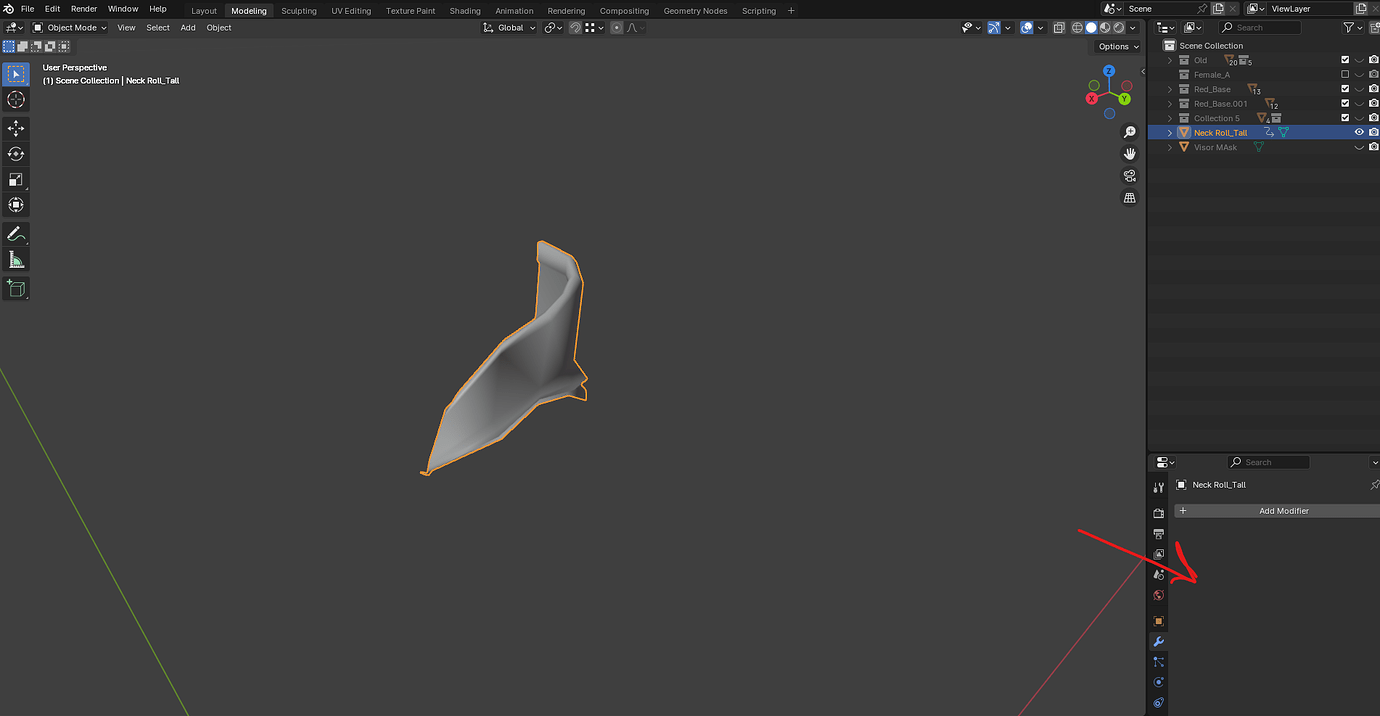
Task: Switch to the UV Editing workspace tab
Action: coord(351,11)
